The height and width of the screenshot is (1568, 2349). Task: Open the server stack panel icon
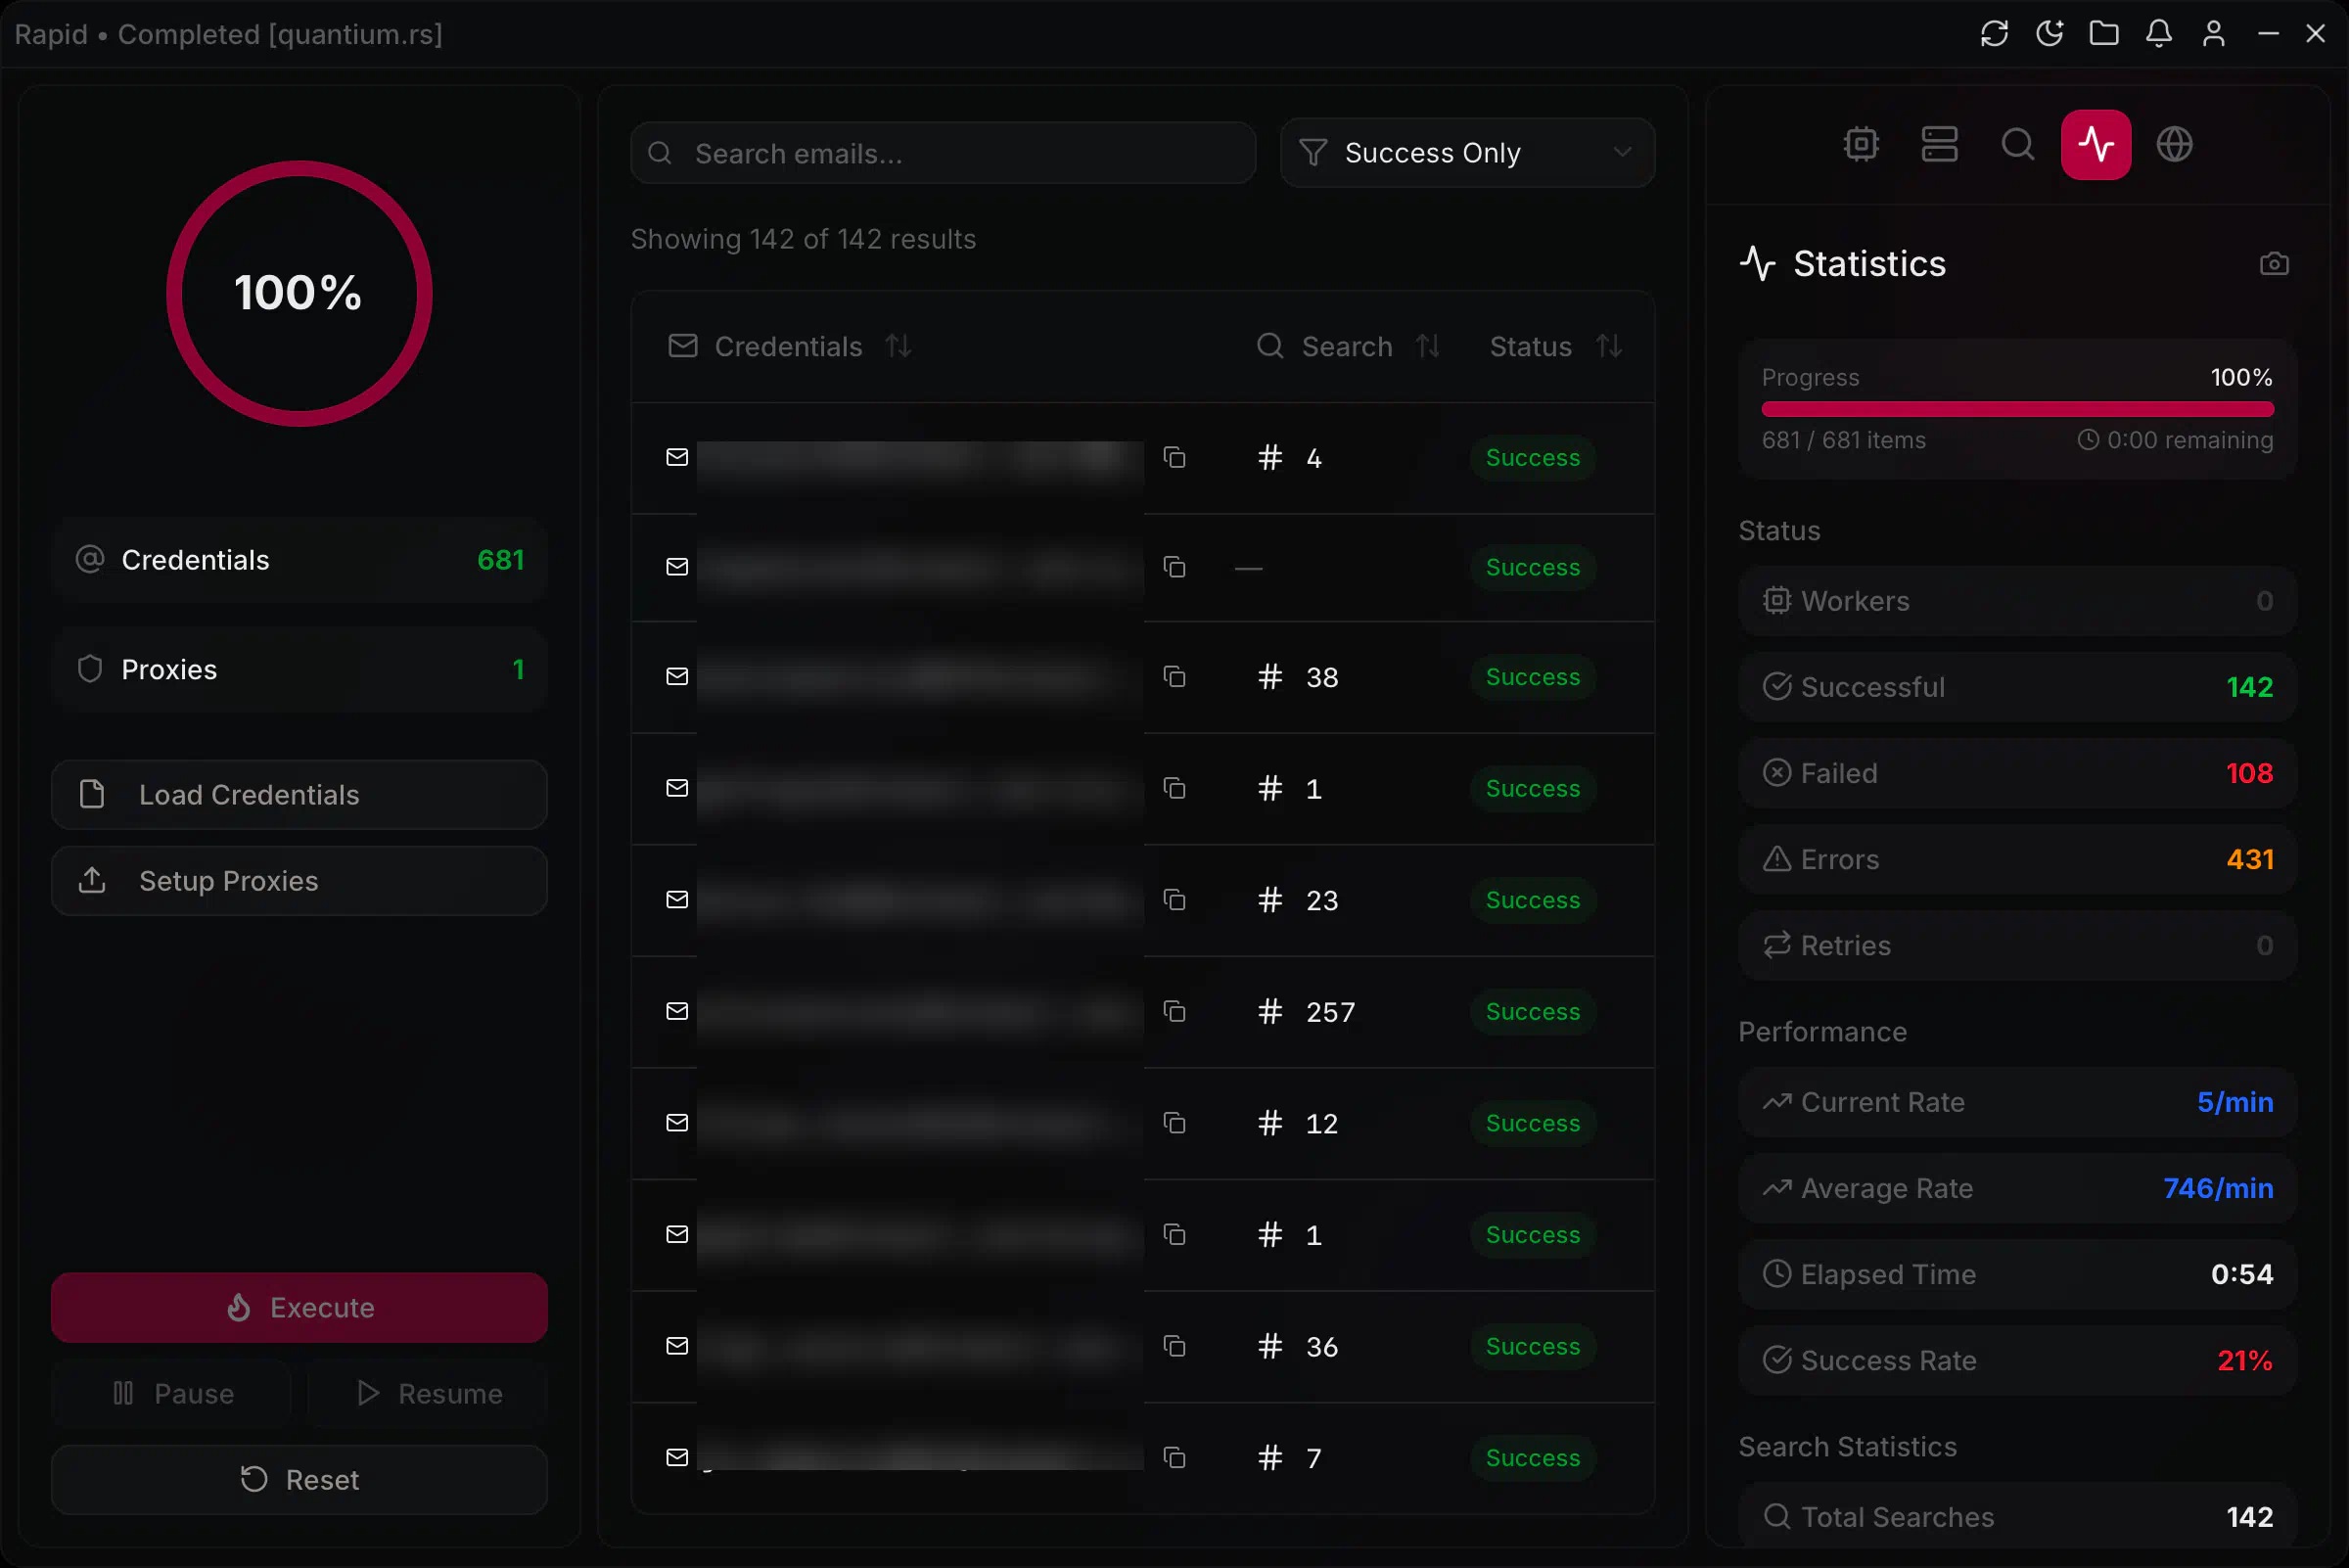click(1939, 145)
